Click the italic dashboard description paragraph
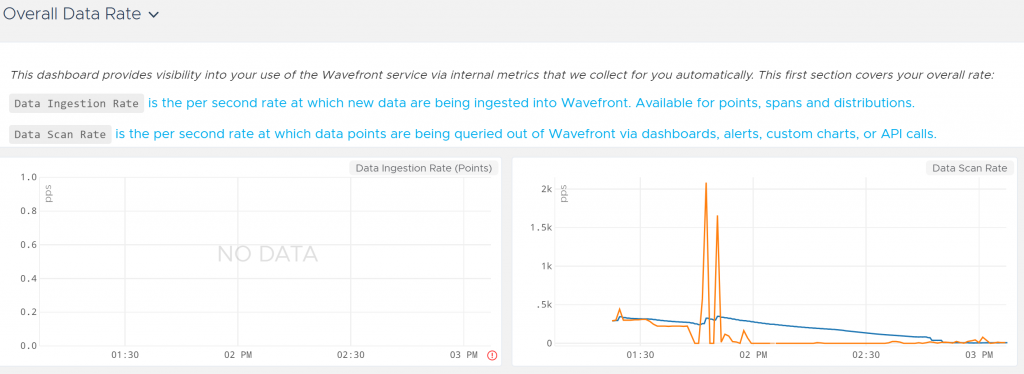Screen dimensions: 1024x374 coord(502,74)
